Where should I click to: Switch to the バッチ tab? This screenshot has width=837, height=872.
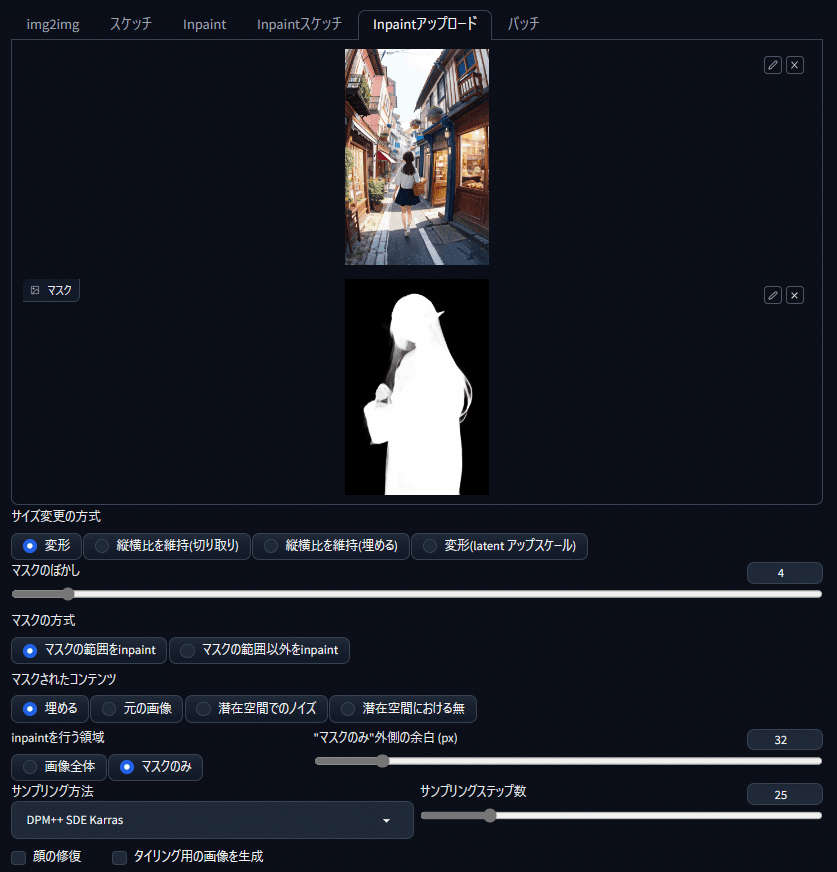pyautogui.click(x=523, y=23)
